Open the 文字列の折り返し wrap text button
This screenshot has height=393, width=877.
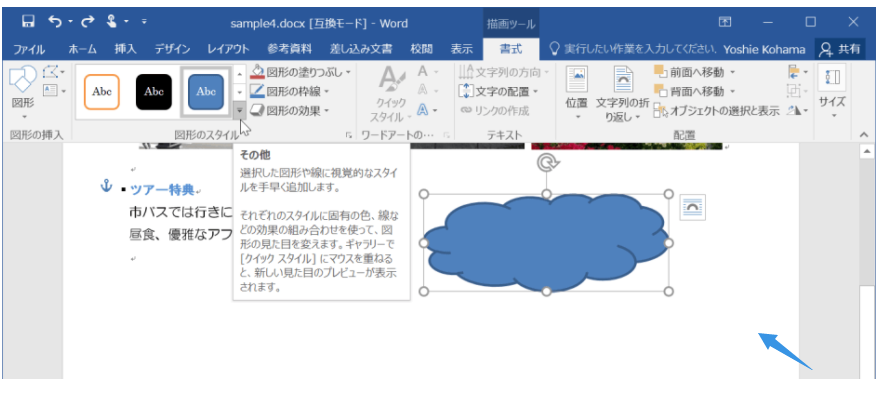(x=623, y=93)
